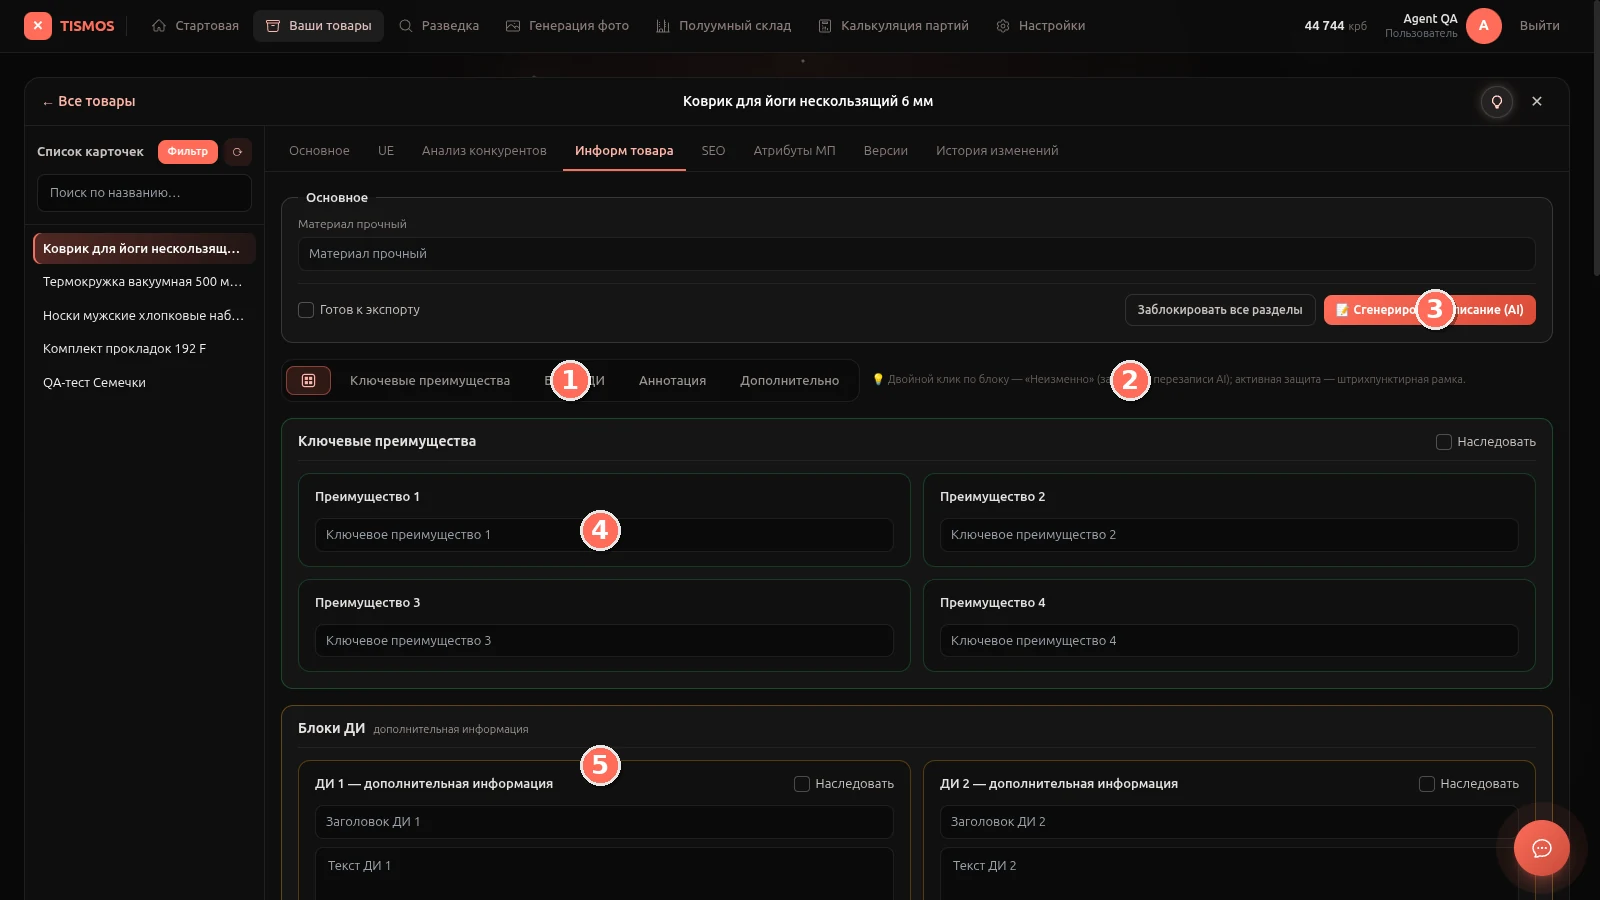The width and height of the screenshot is (1600, 900).
Task: Select the Дополнительно section tab
Action: click(789, 381)
